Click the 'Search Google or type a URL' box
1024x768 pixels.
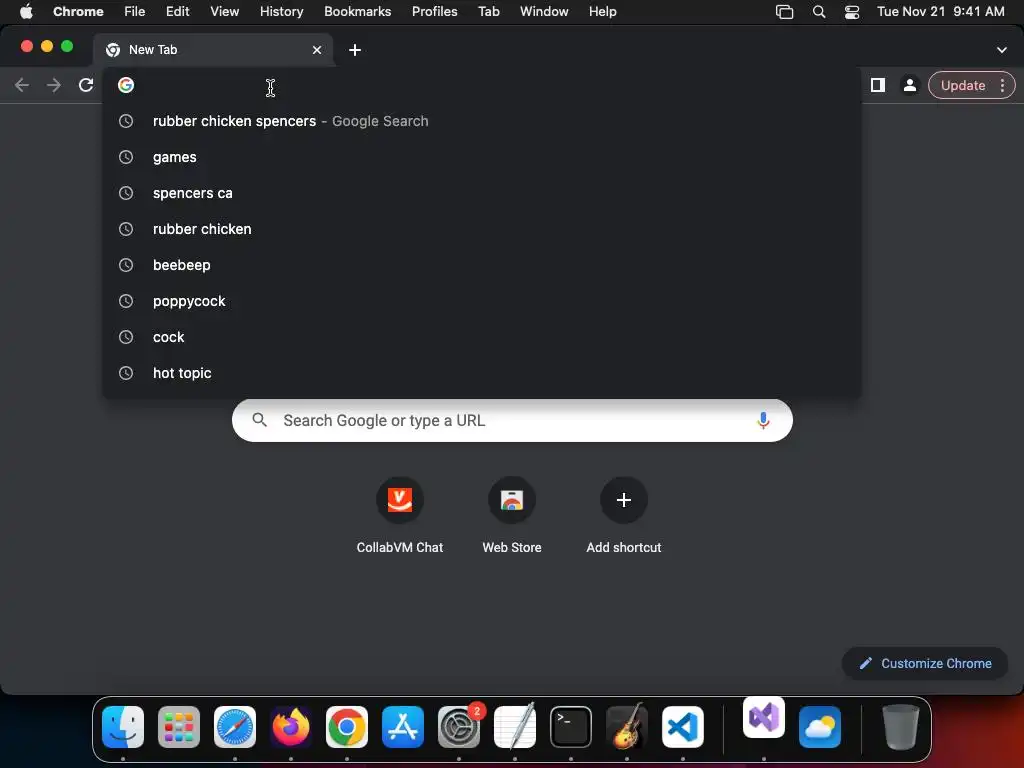[x=512, y=420]
